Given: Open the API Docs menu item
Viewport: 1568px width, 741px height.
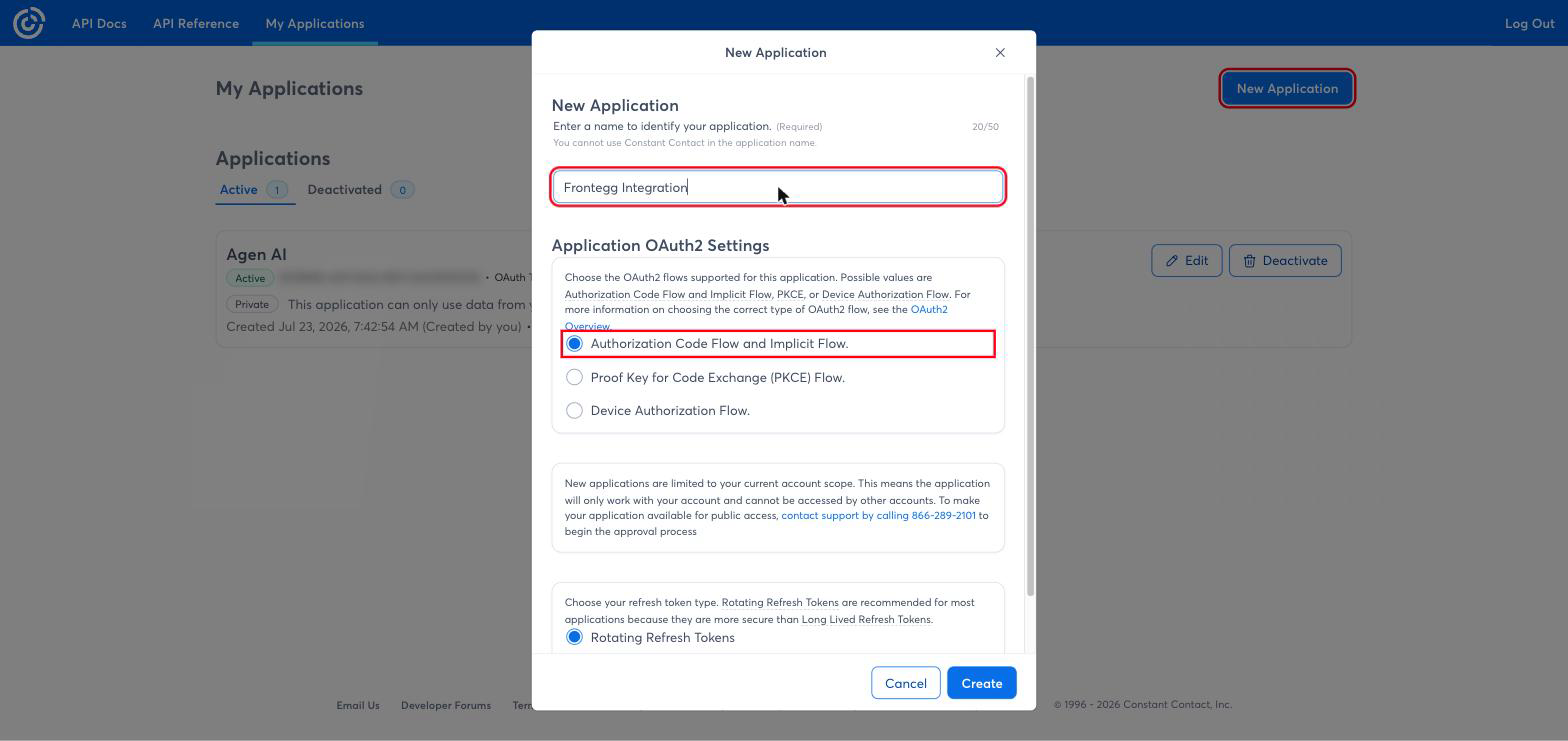Looking at the screenshot, I should click(x=99, y=23).
